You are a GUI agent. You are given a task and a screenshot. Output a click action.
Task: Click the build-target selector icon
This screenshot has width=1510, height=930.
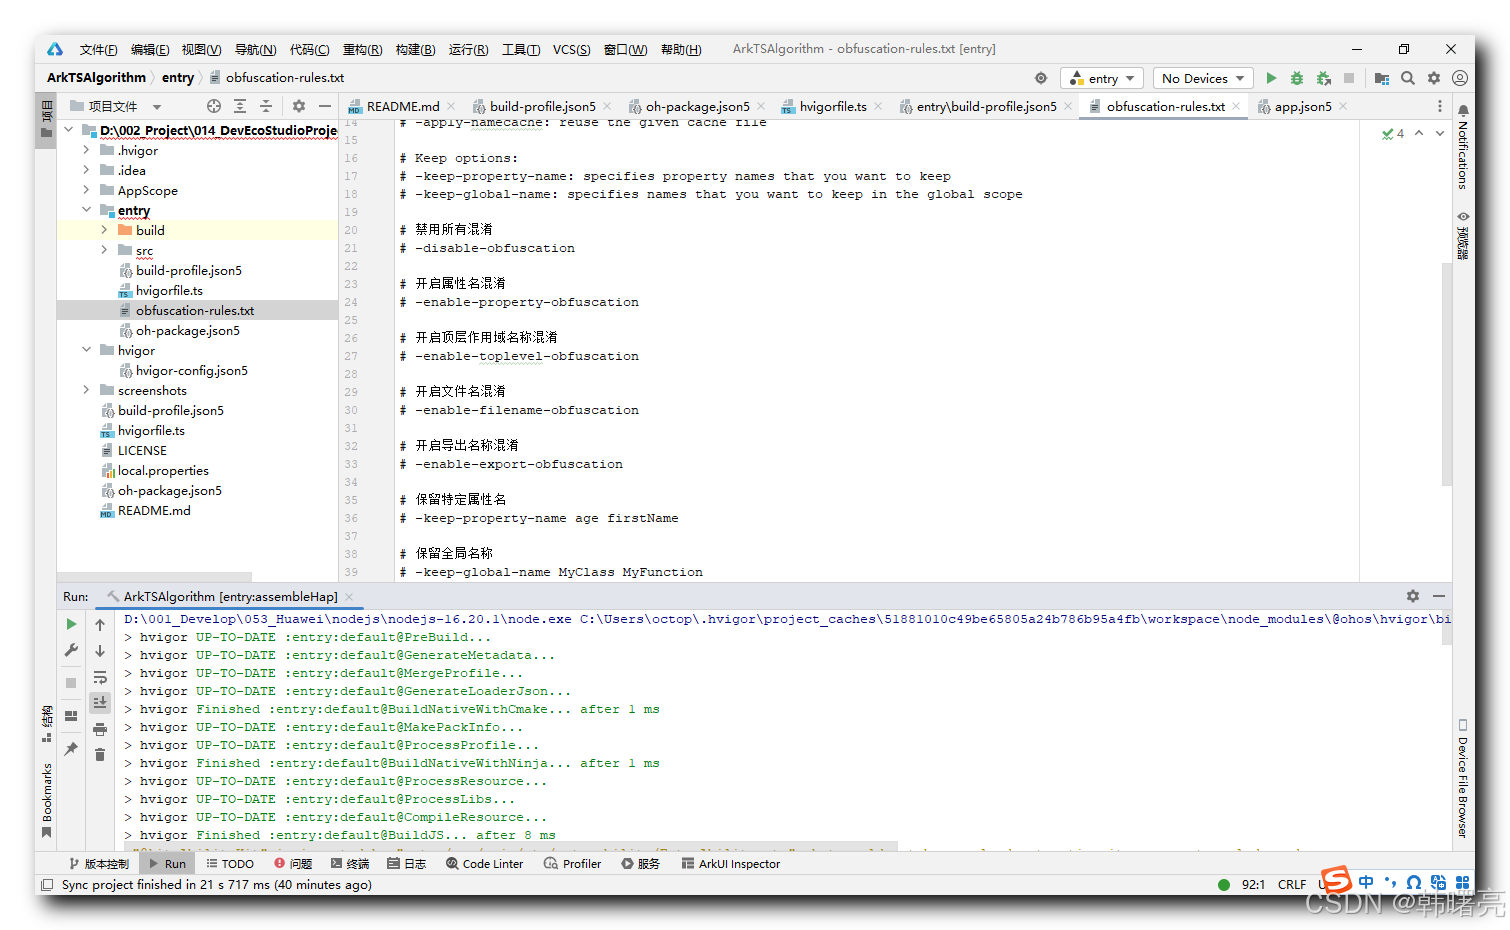tap(1041, 78)
